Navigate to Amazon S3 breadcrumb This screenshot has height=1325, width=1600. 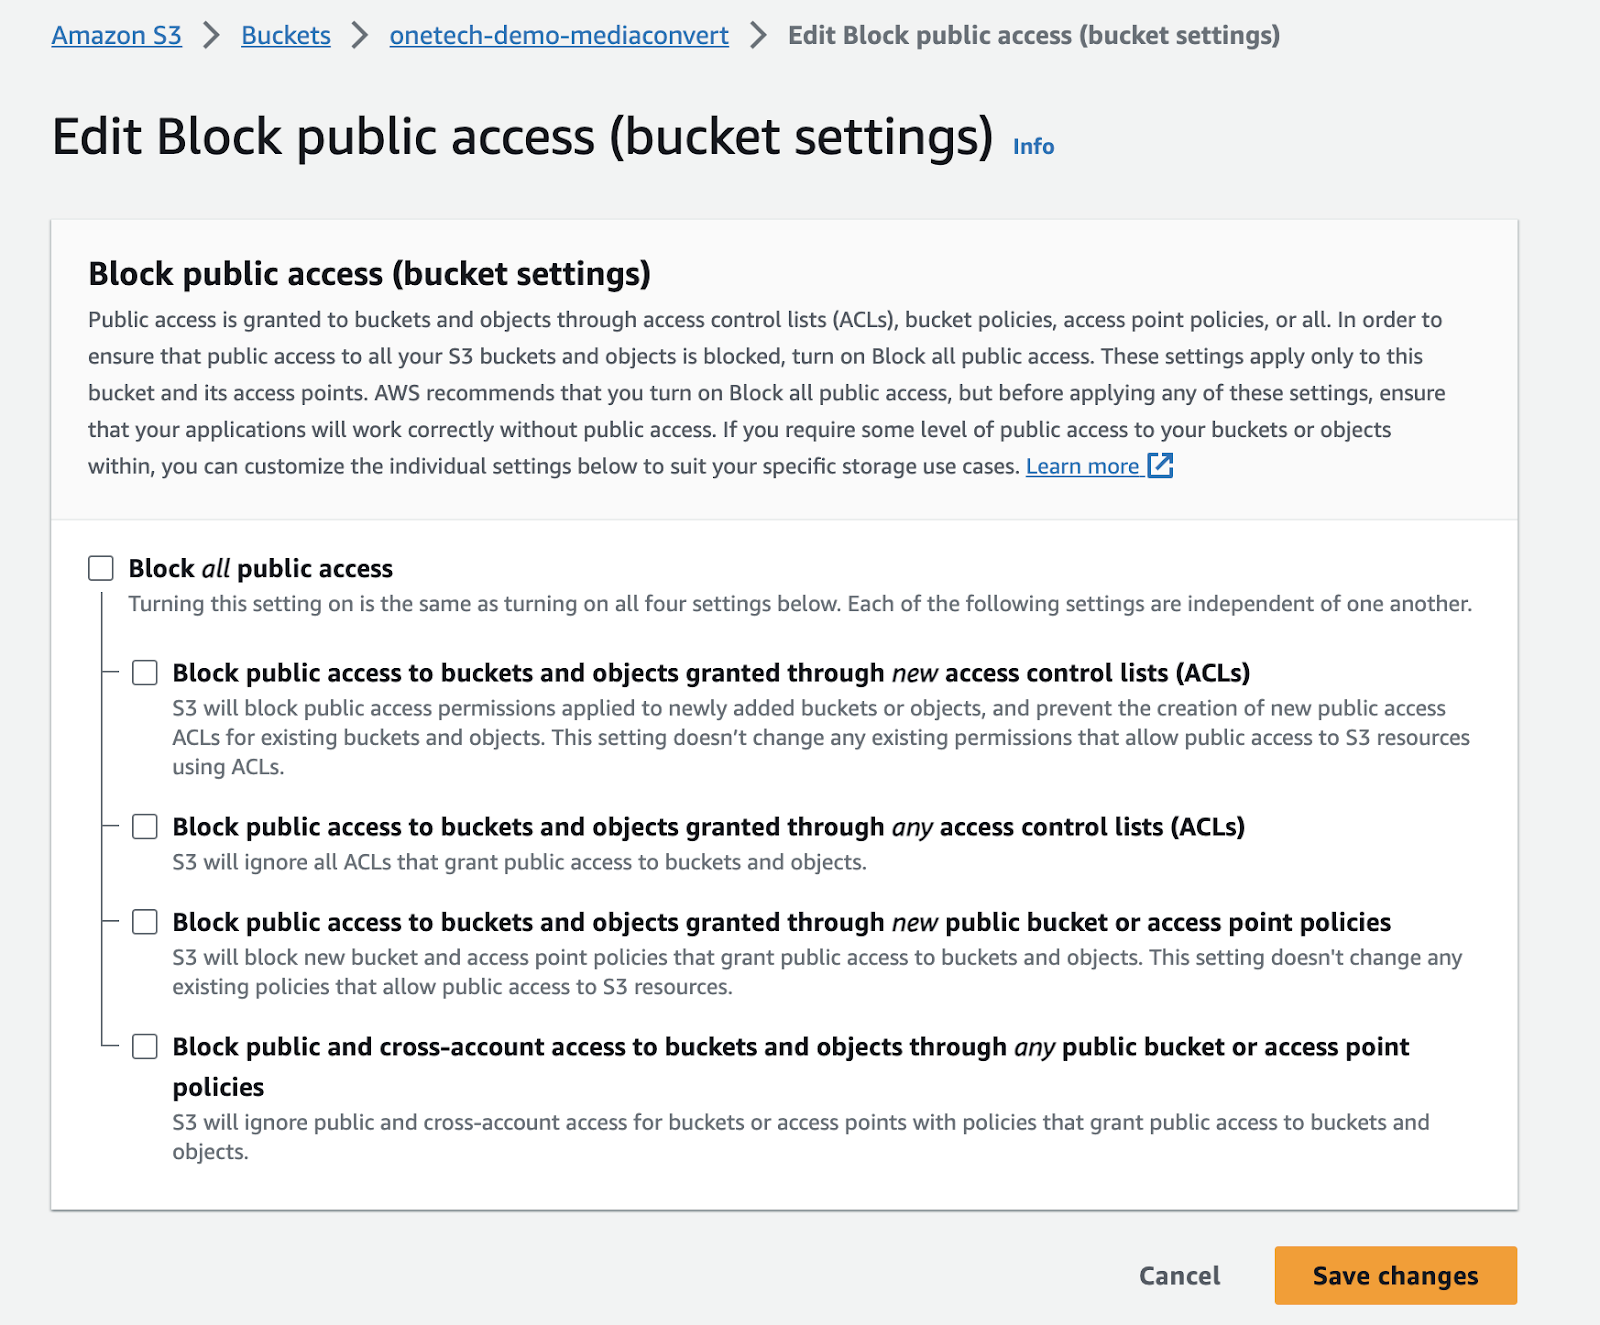click(116, 35)
